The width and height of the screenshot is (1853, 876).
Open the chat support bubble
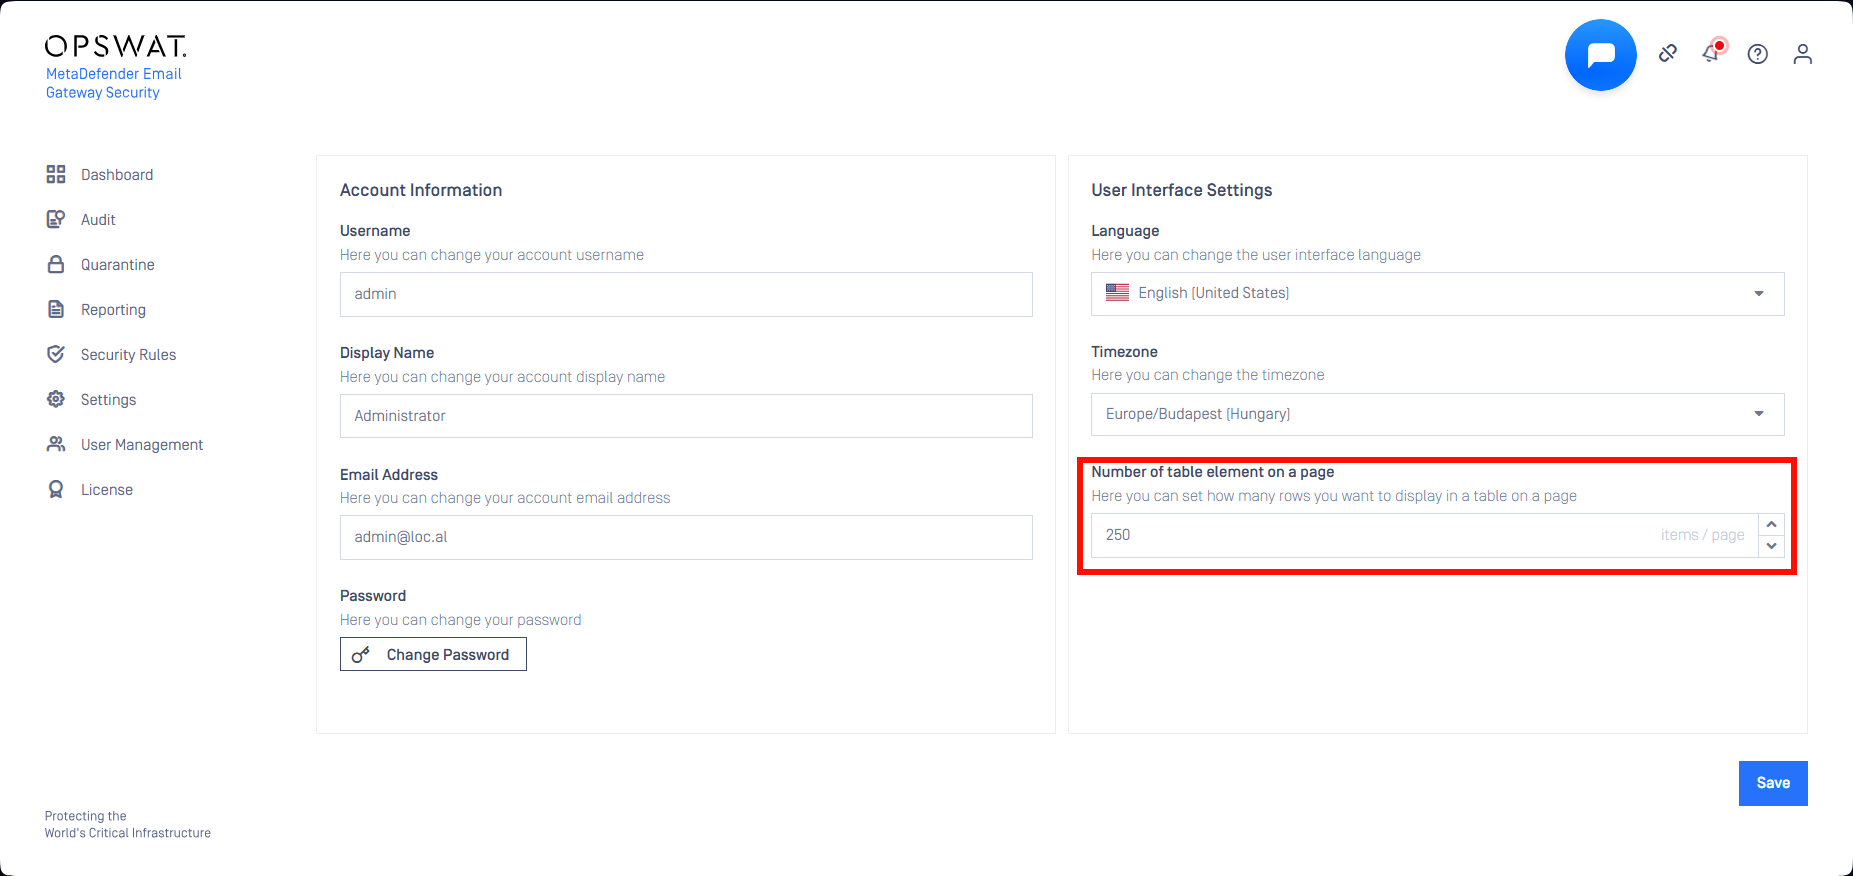coord(1600,55)
